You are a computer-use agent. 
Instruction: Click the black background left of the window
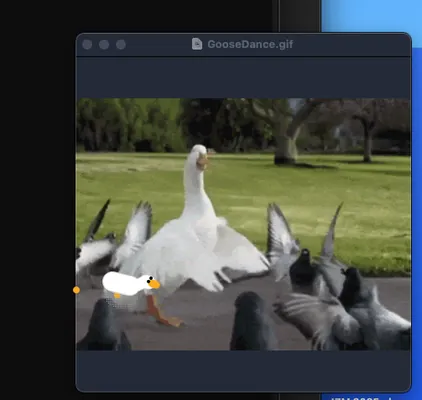37,200
